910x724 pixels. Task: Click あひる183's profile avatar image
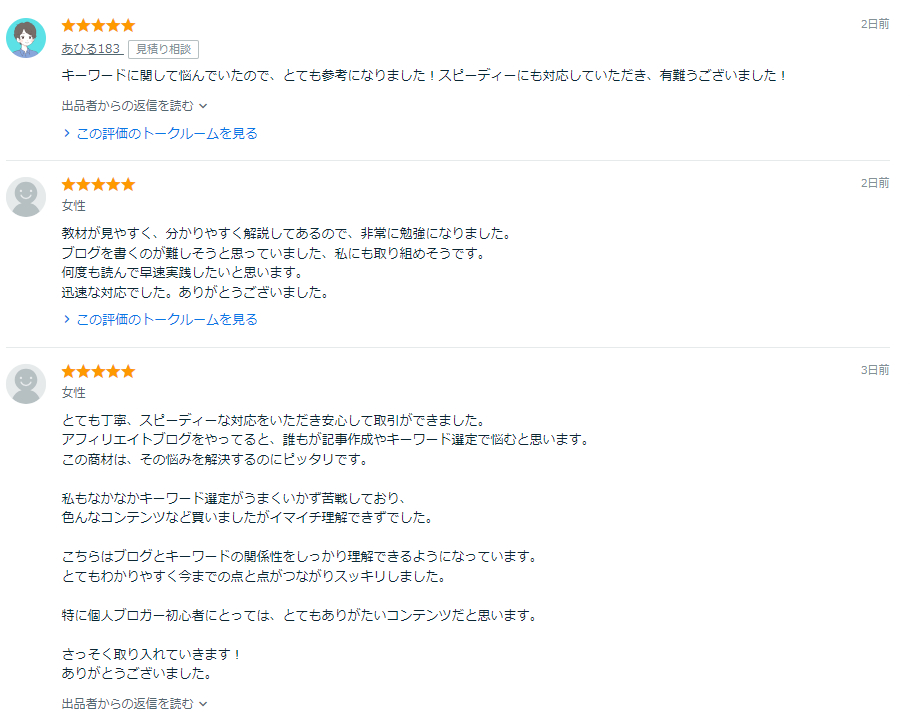(27, 35)
